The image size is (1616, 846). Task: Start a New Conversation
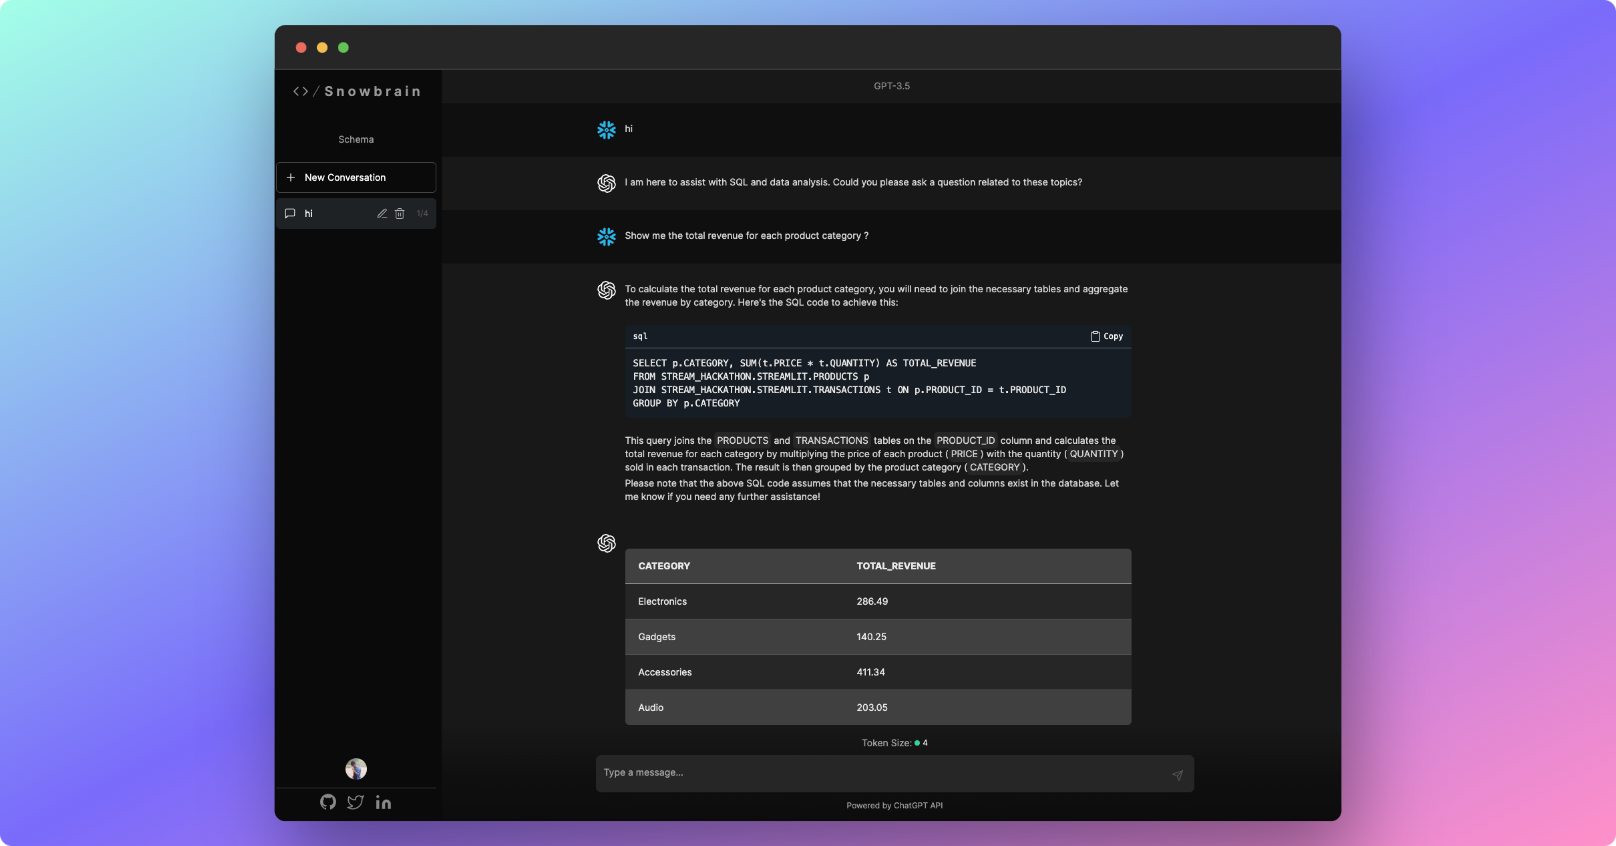click(x=356, y=177)
